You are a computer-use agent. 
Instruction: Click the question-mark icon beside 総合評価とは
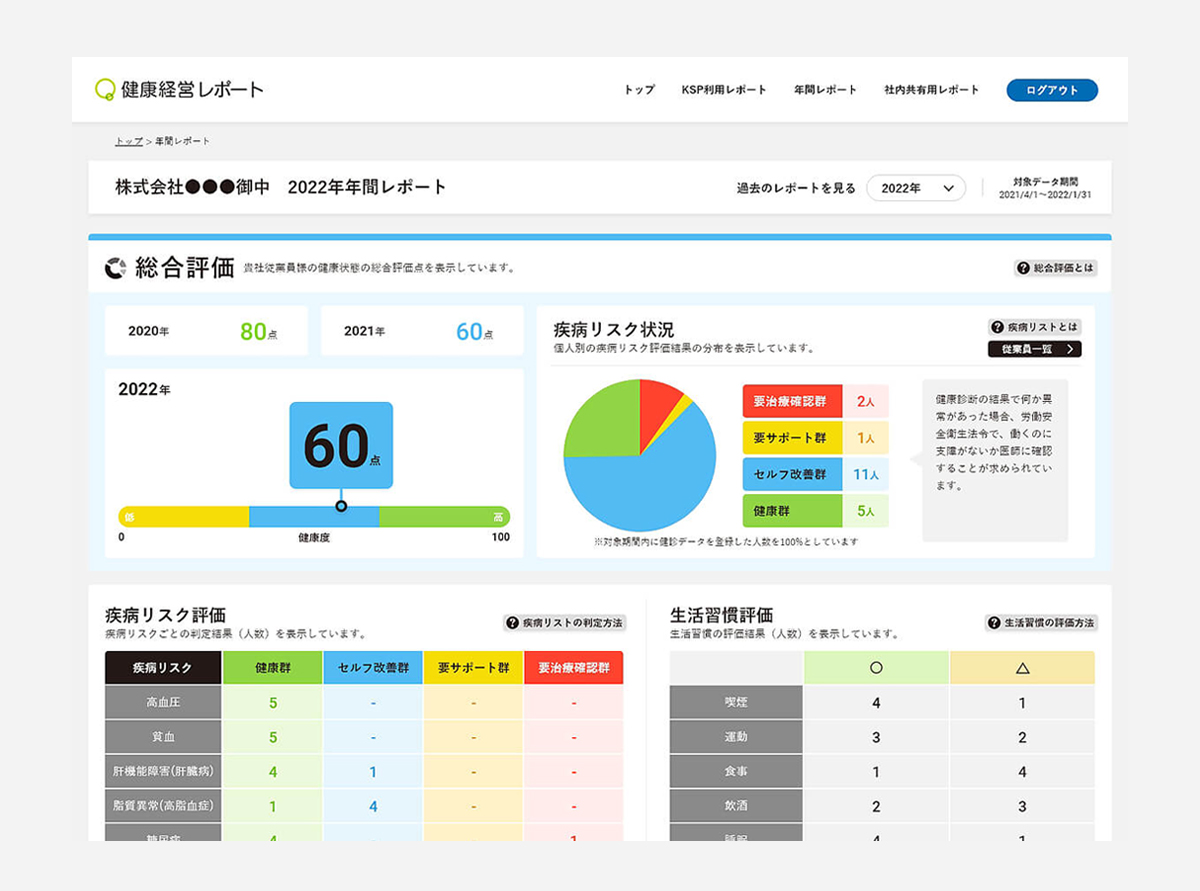[1023, 268]
